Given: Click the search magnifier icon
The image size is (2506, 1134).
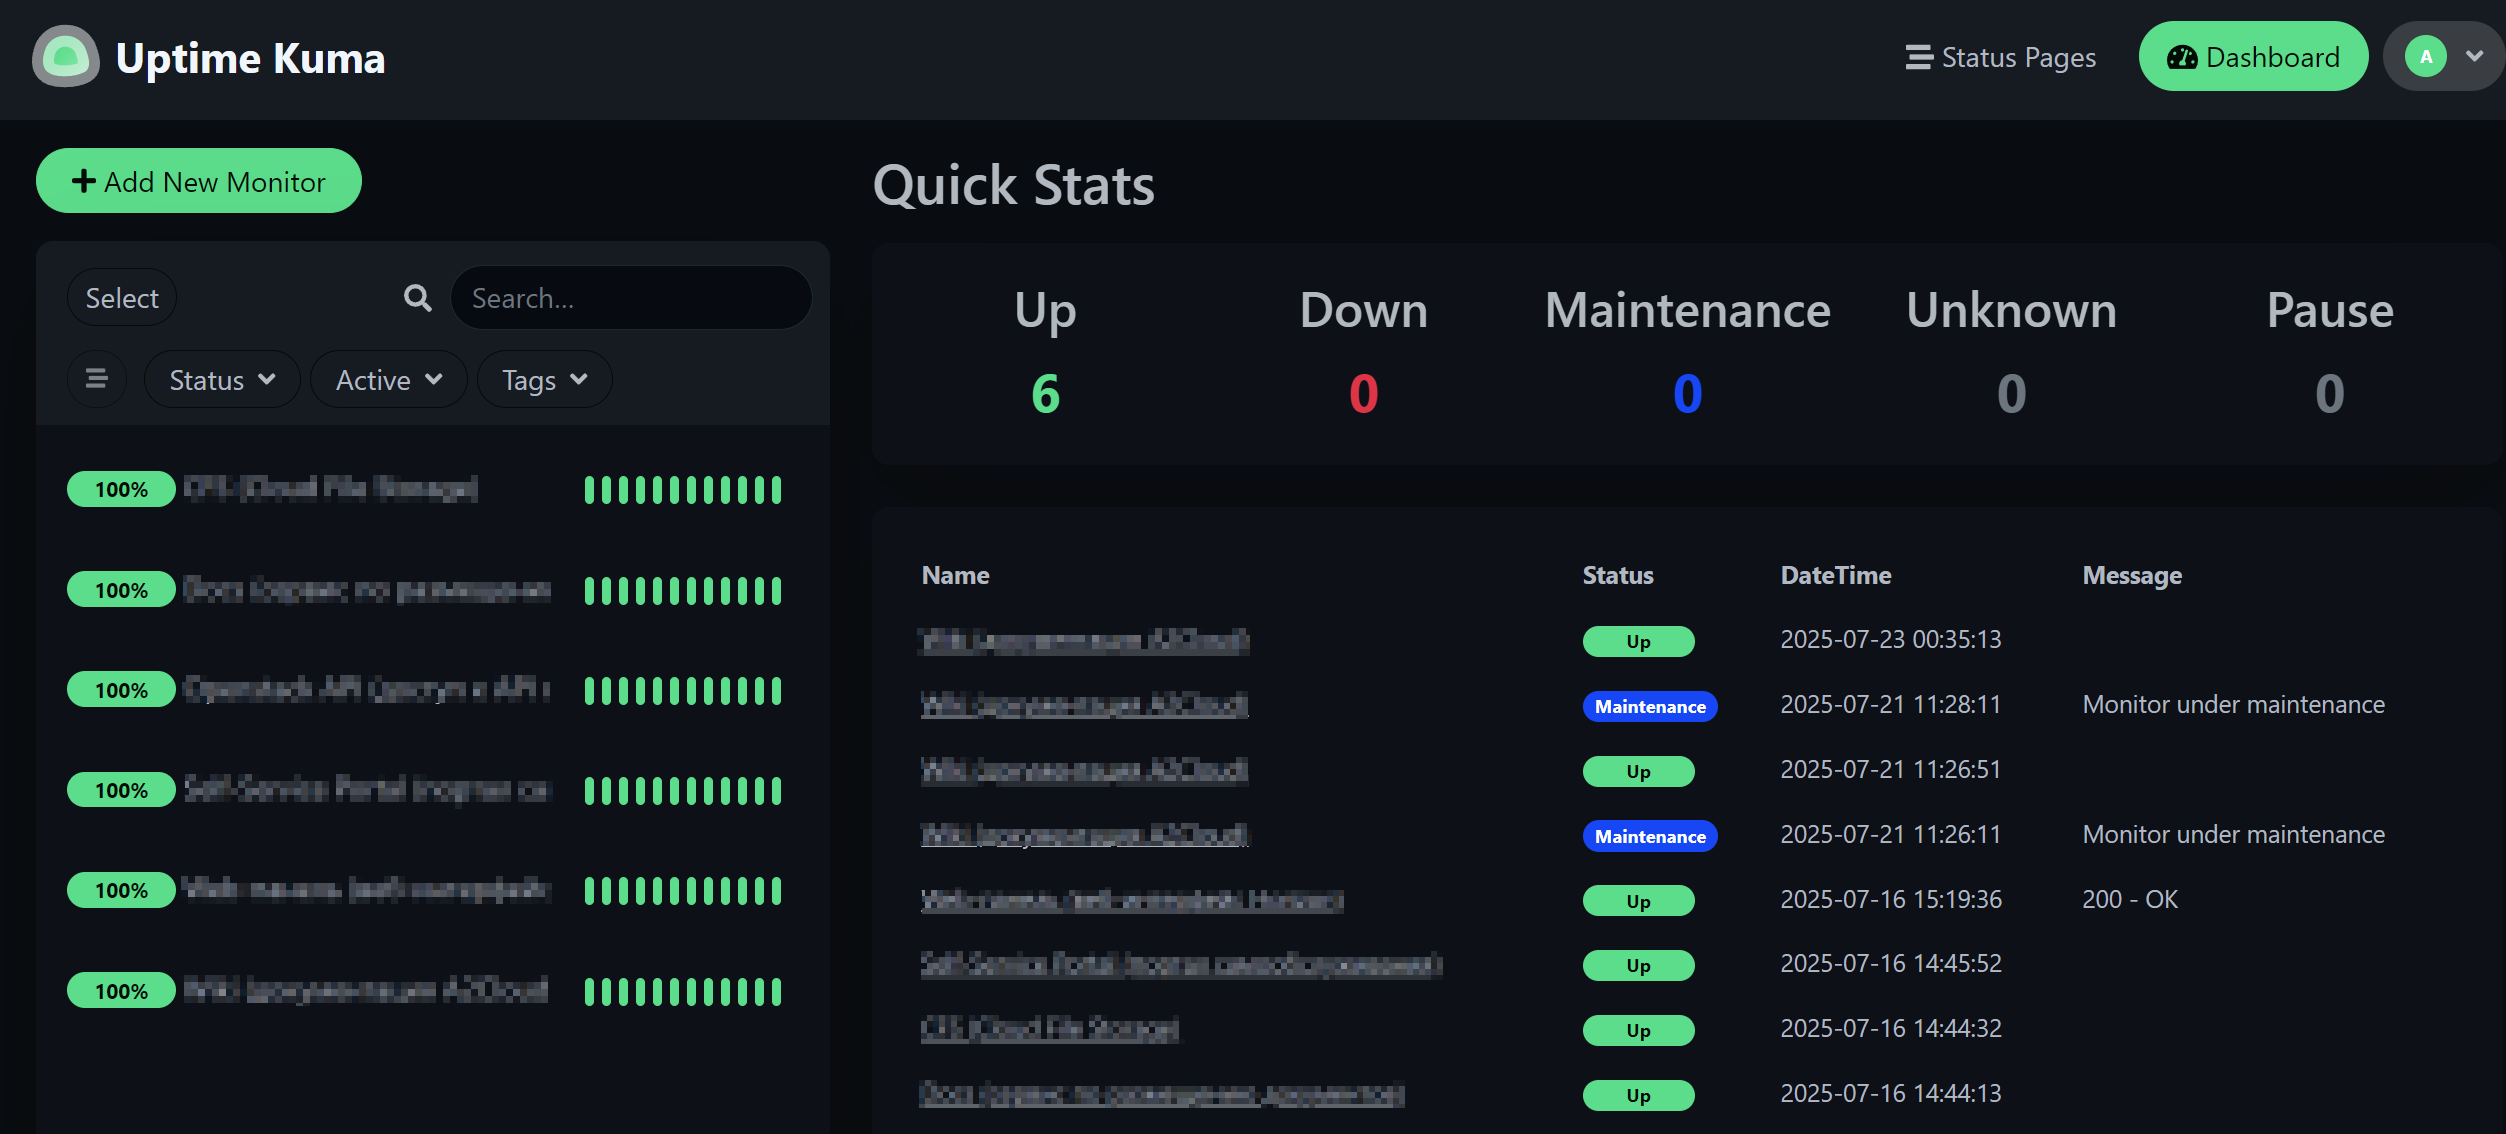Looking at the screenshot, I should coord(417,298).
